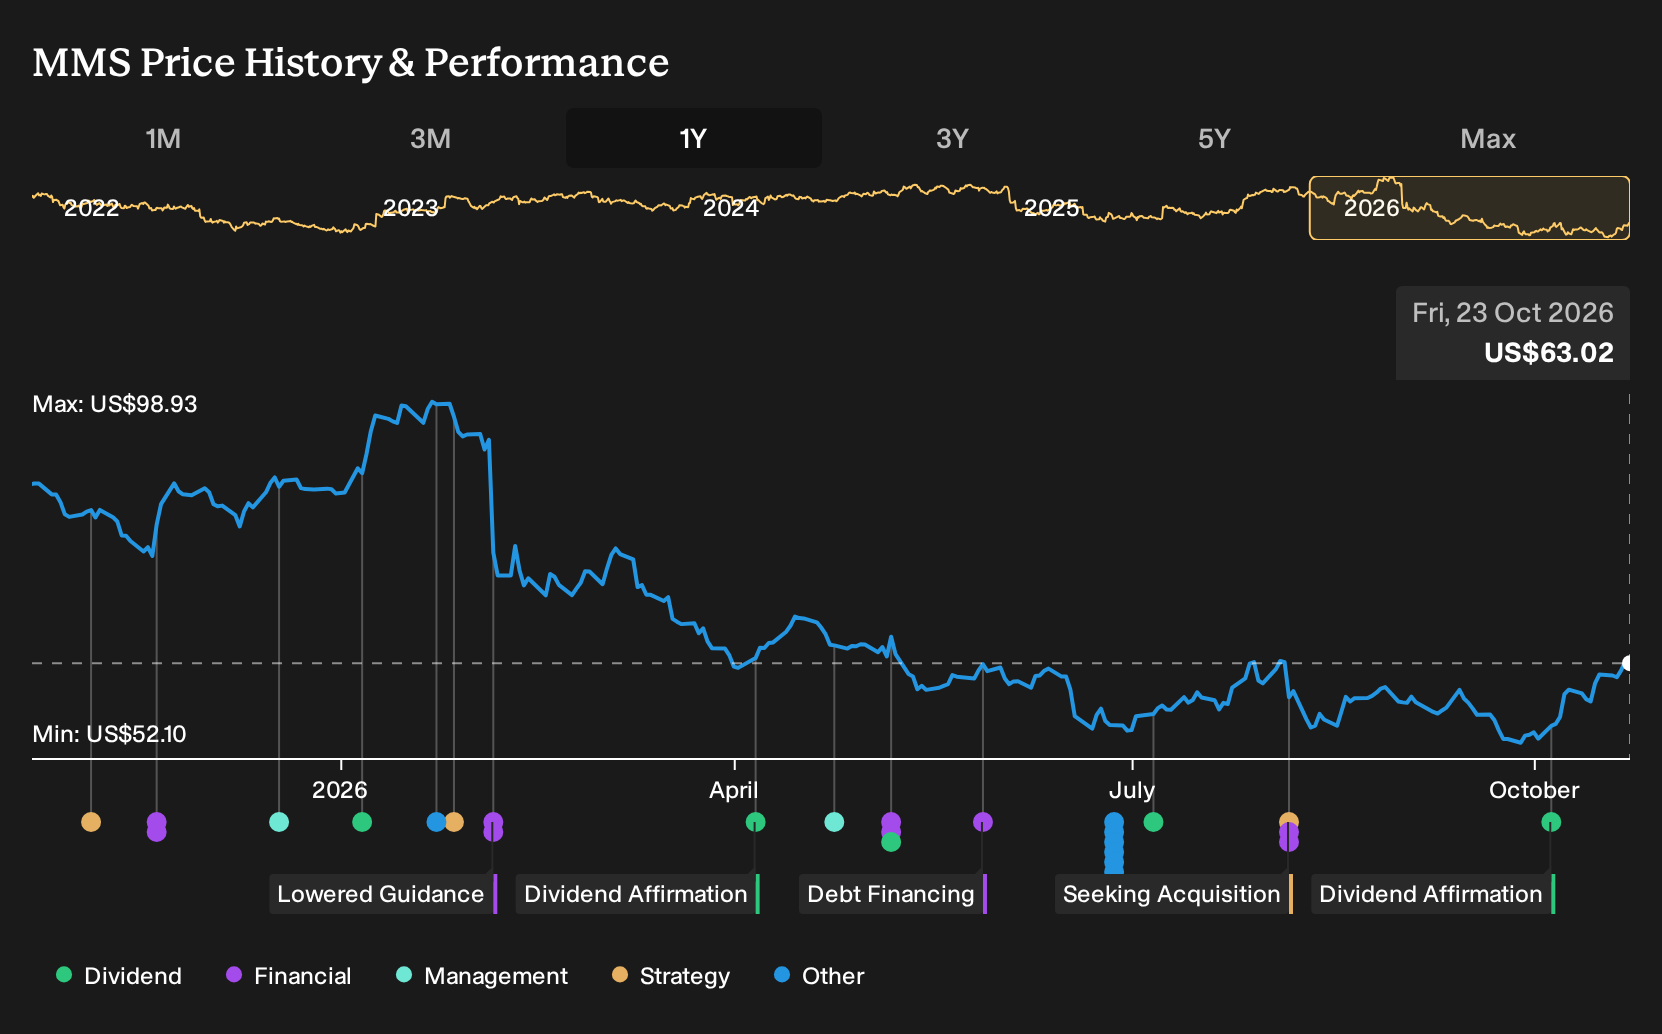Click the white endpoint dot on price line
The height and width of the screenshot is (1034, 1662).
(x=1627, y=663)
